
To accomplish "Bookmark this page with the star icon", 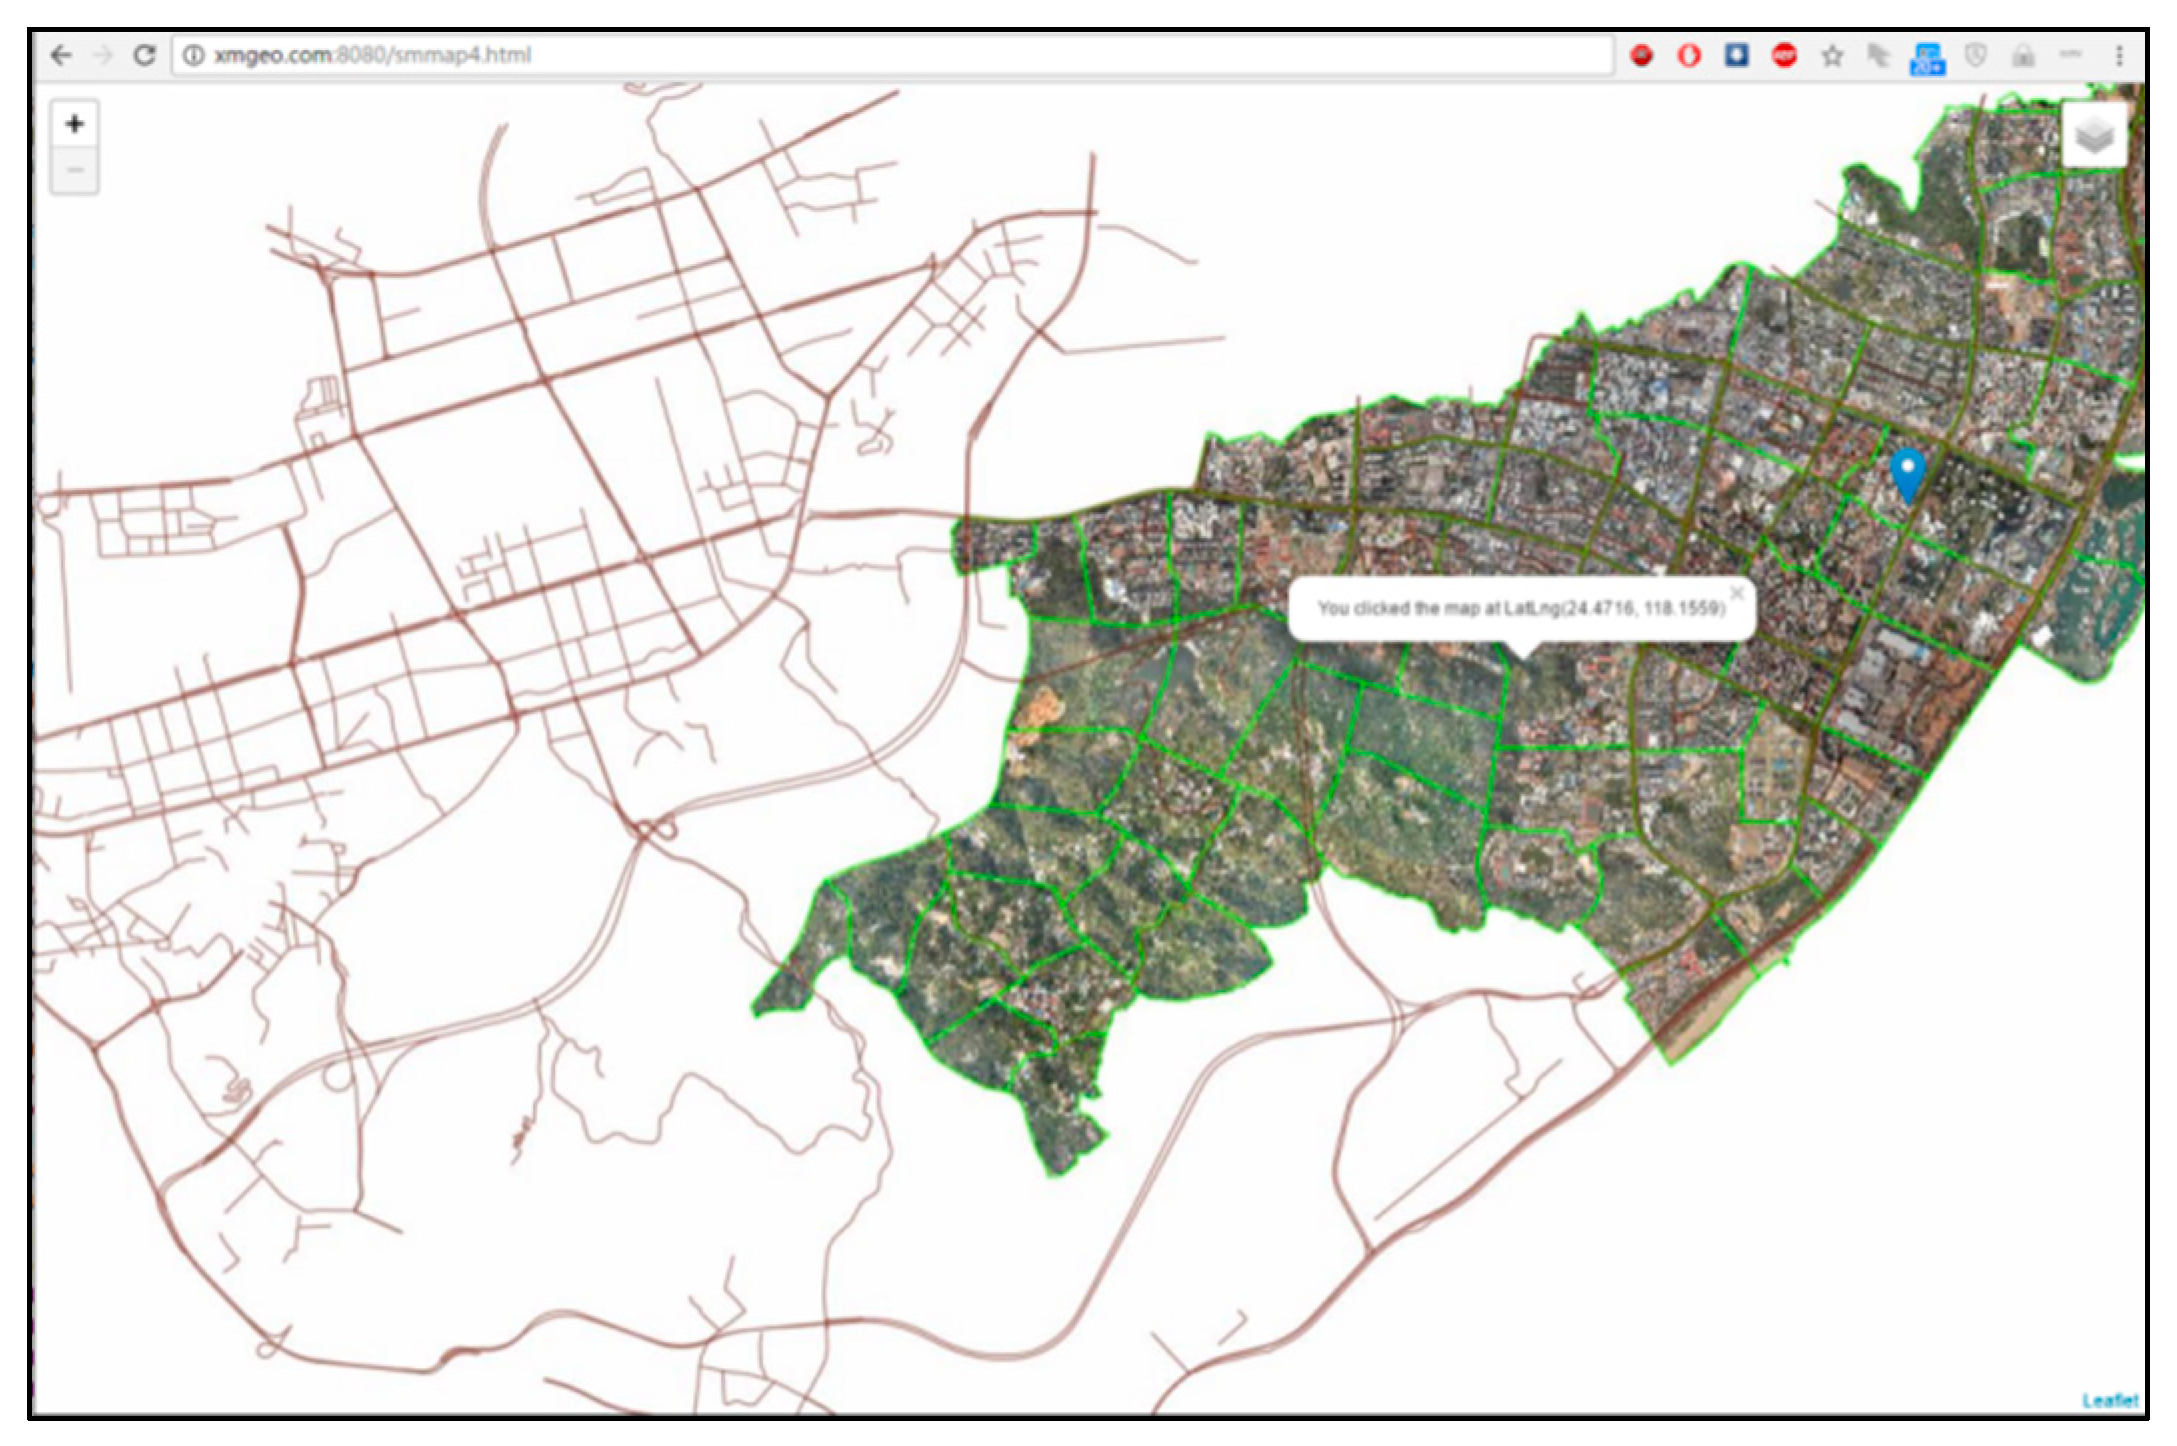I will coord(1832,56).
